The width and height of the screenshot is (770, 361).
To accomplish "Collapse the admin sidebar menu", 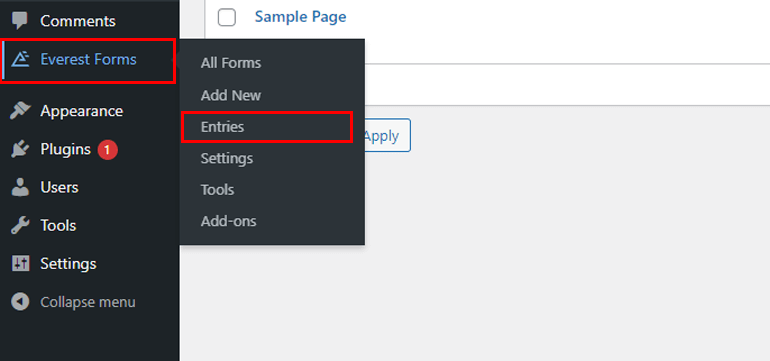I will 74,302.
